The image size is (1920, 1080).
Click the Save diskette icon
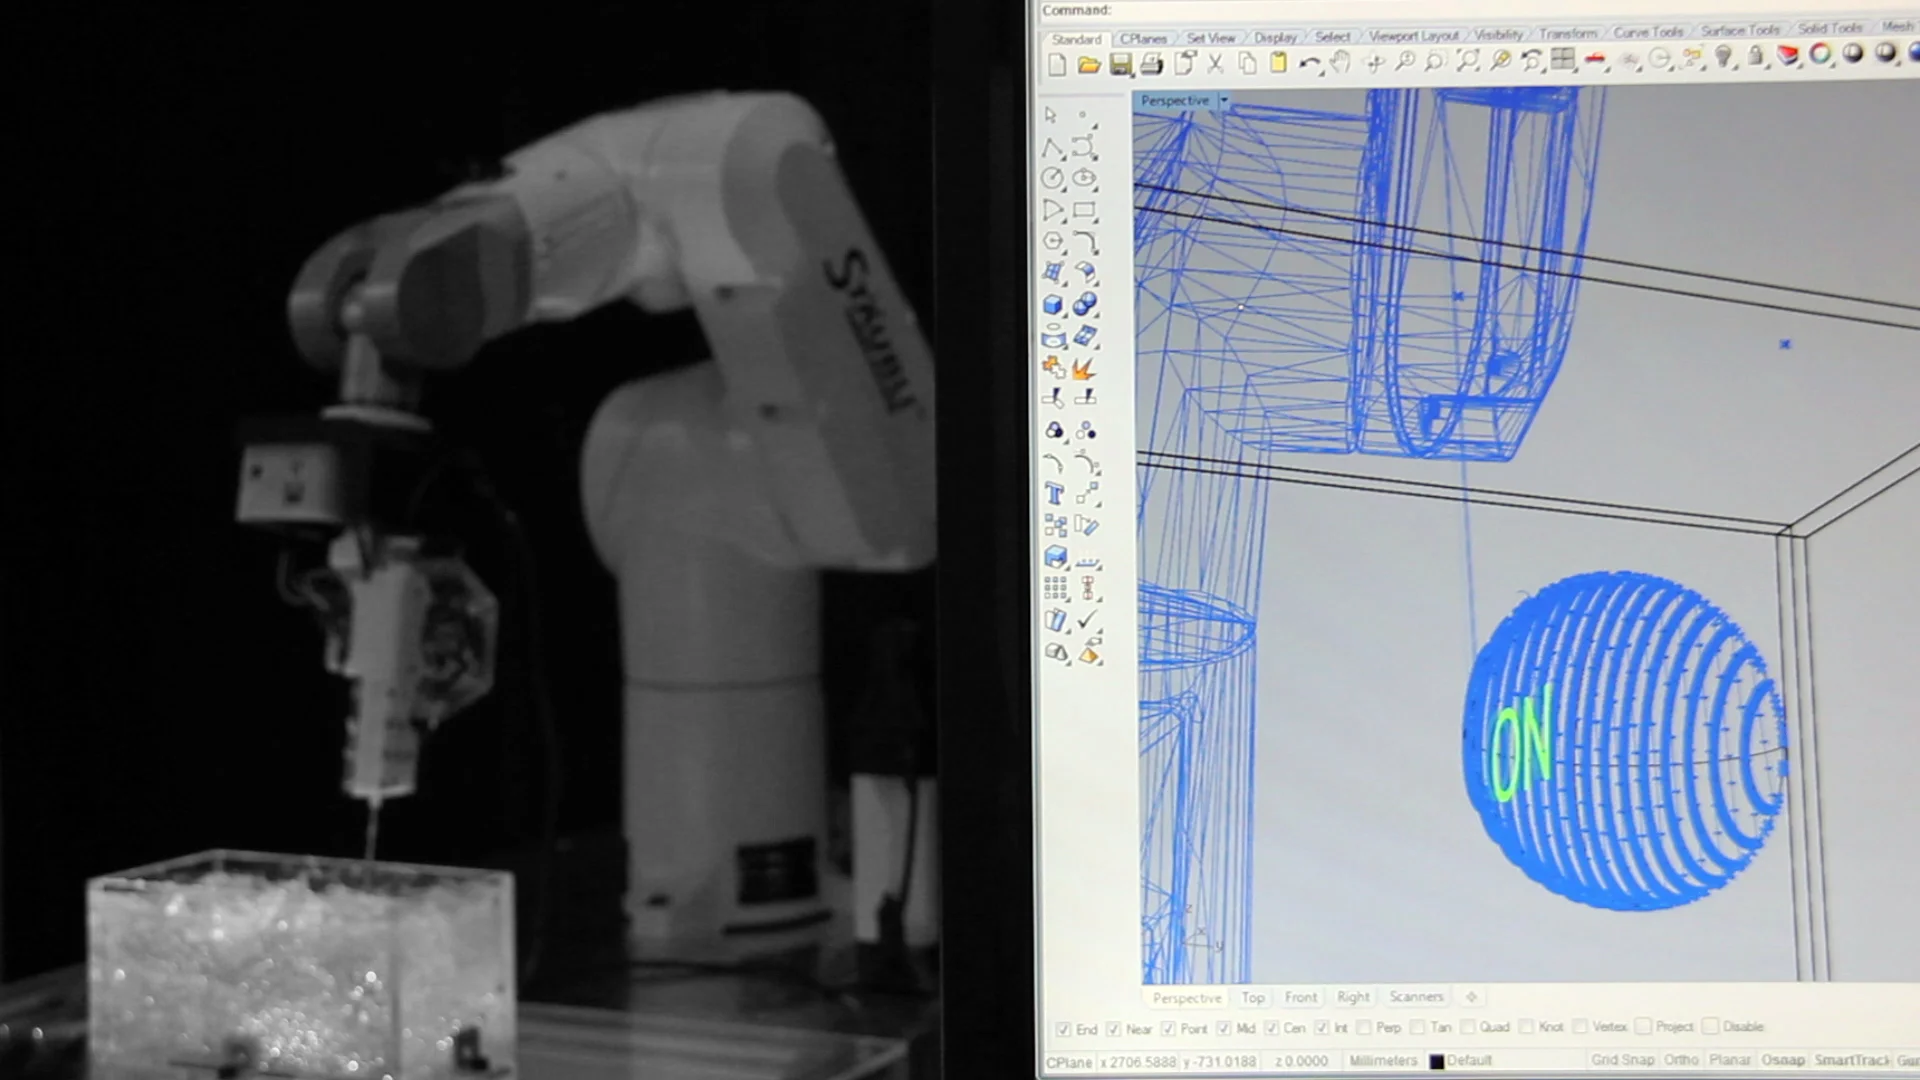(1121, 66)
